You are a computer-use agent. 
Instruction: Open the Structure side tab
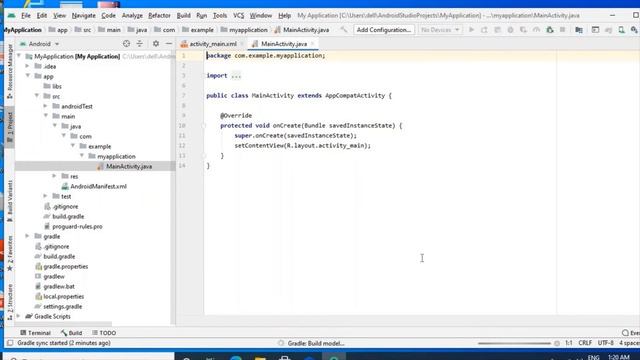tap(9, 302)
